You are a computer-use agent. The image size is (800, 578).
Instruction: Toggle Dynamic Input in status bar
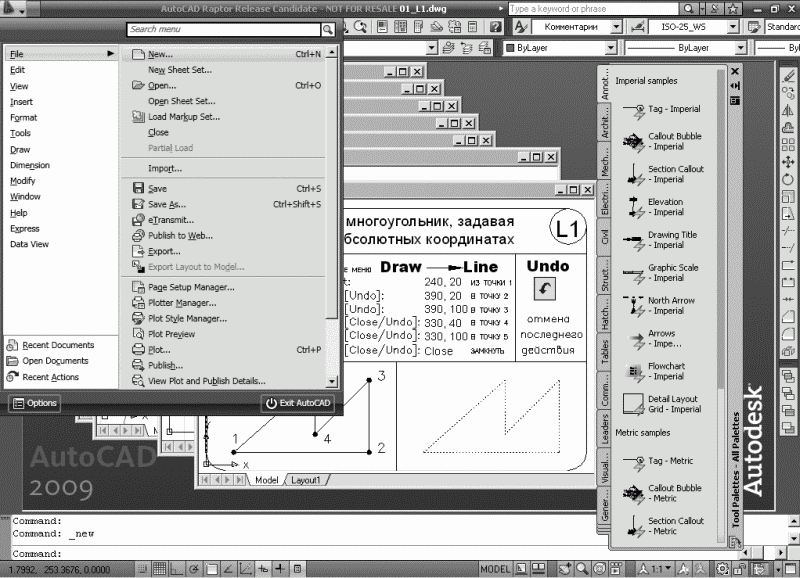pyautogui.click(x=263, y=568)
